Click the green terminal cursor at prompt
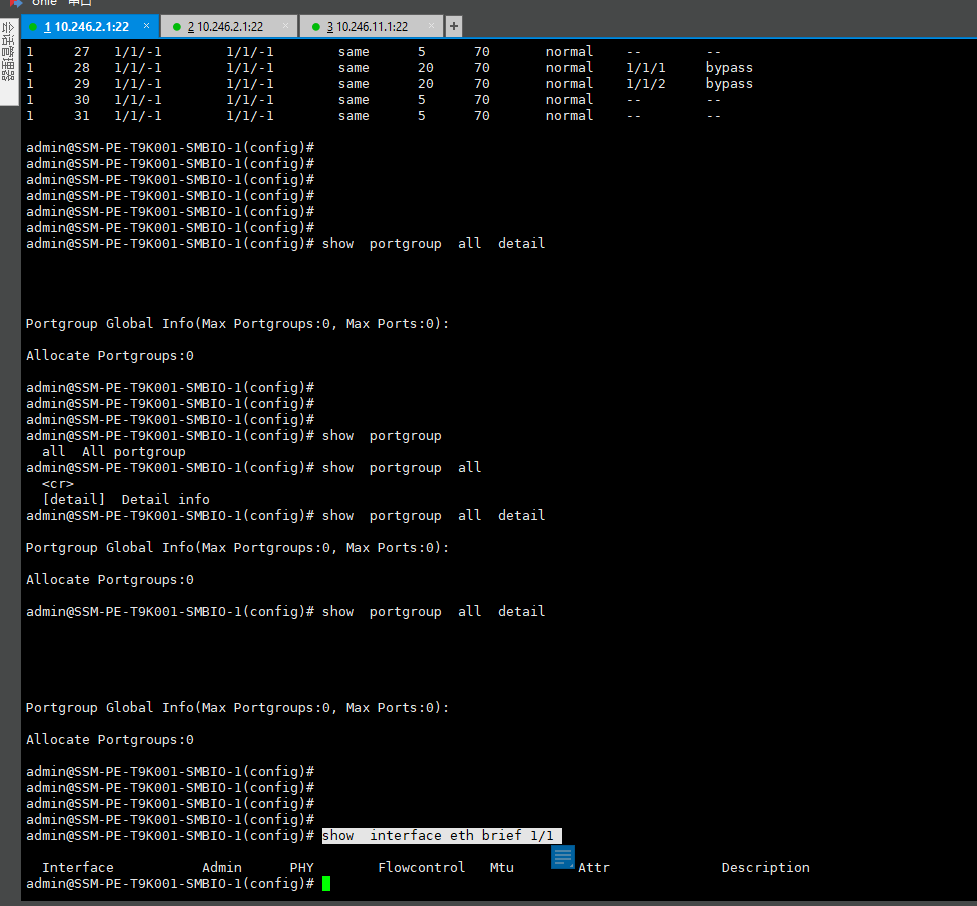The height and width of the screenshot is (906, 977). (326, 884)
